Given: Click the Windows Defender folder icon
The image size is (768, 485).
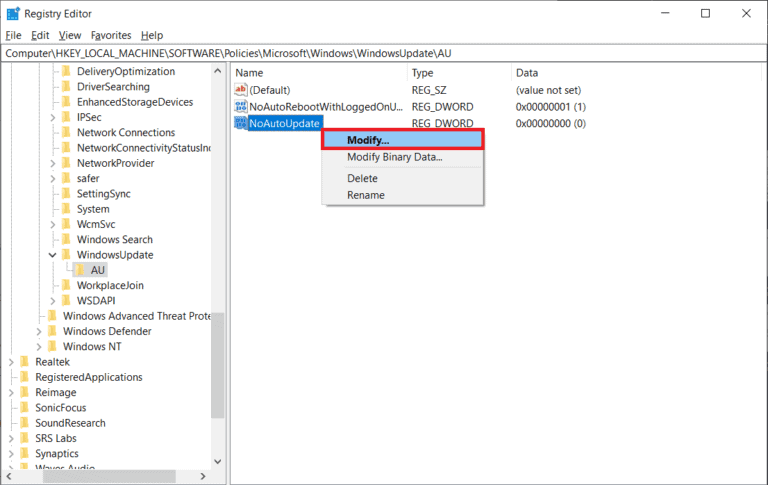Looking at the screenshot, I should (x=53, y=331).
